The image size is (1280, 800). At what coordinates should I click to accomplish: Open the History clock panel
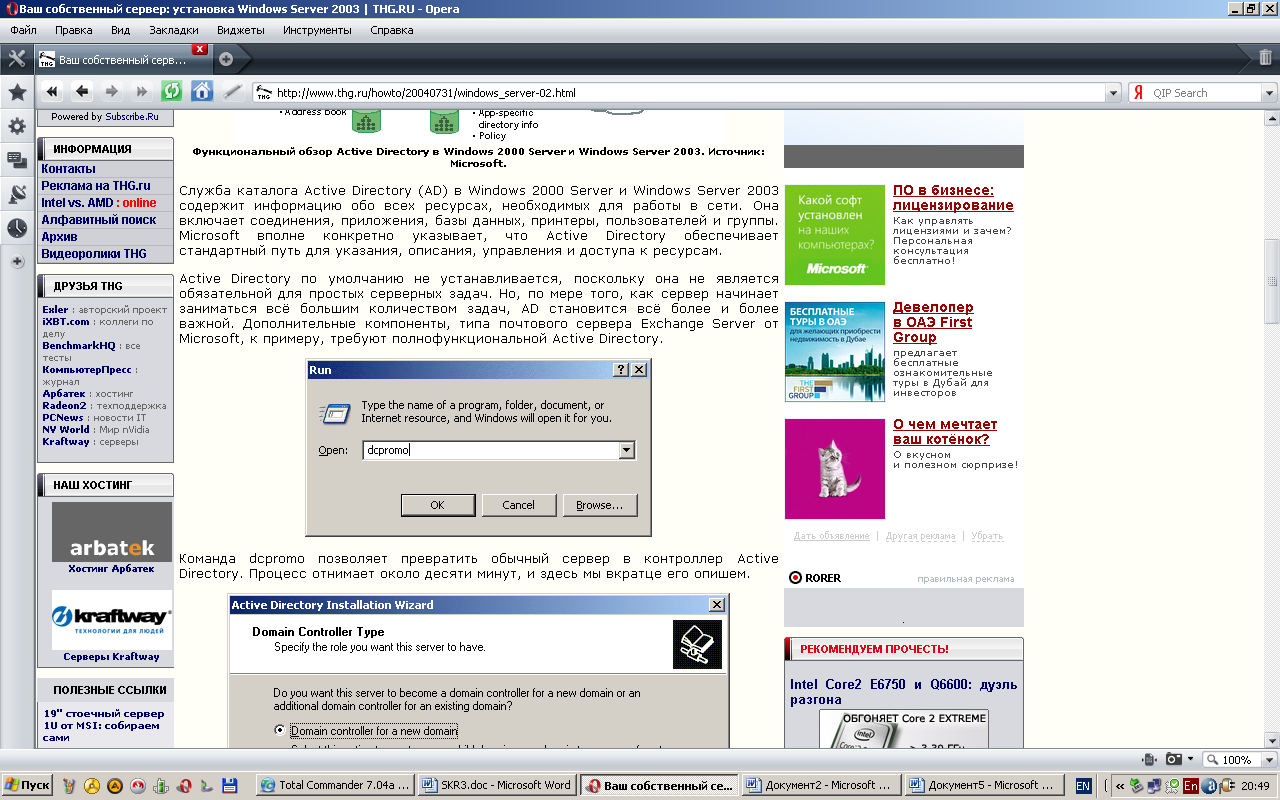pyautogui.click(x=17, y=228)
